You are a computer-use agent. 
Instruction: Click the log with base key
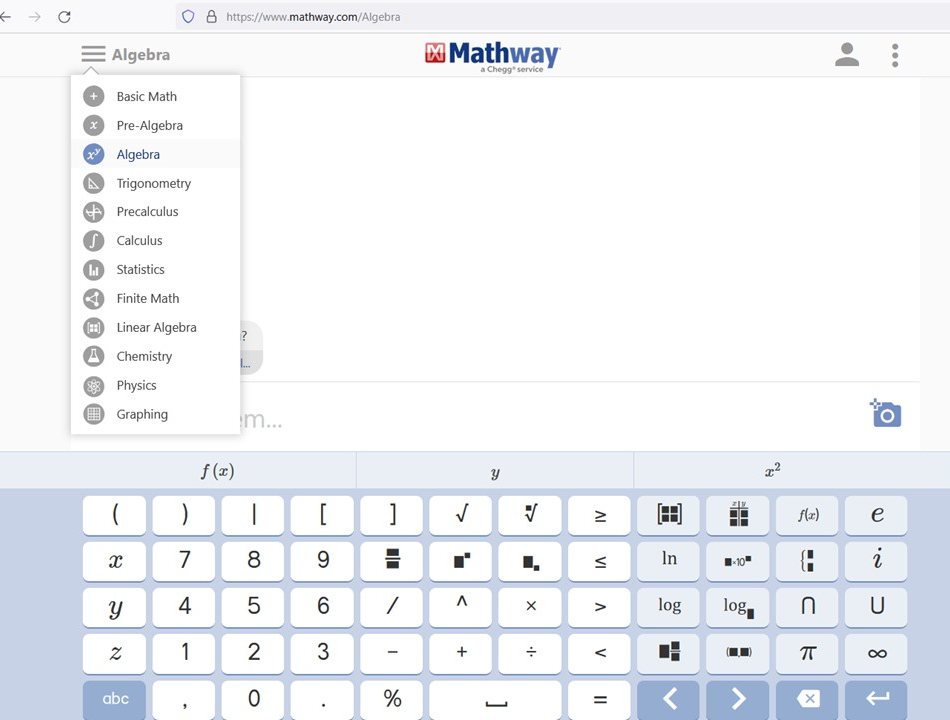pos(738,607)
